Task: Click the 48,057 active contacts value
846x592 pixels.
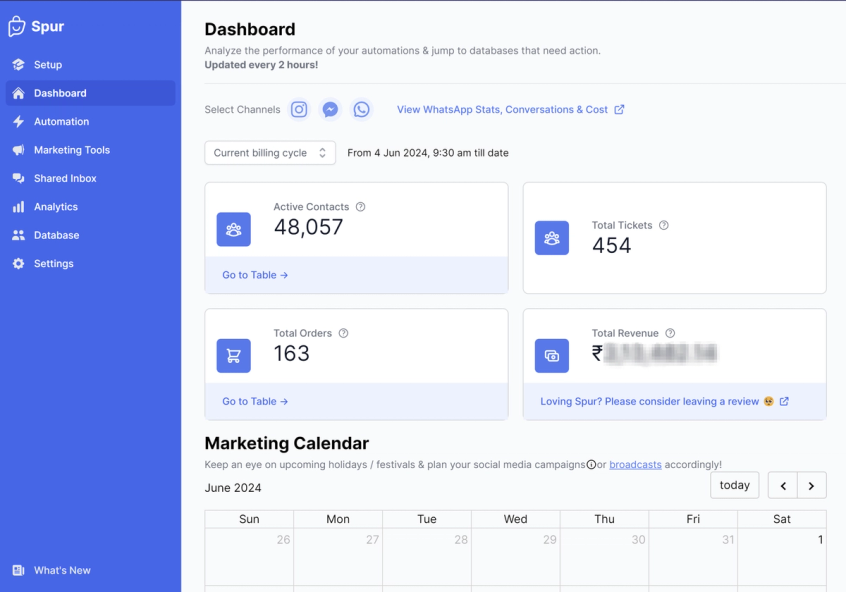Action: [x=308, y=227]
